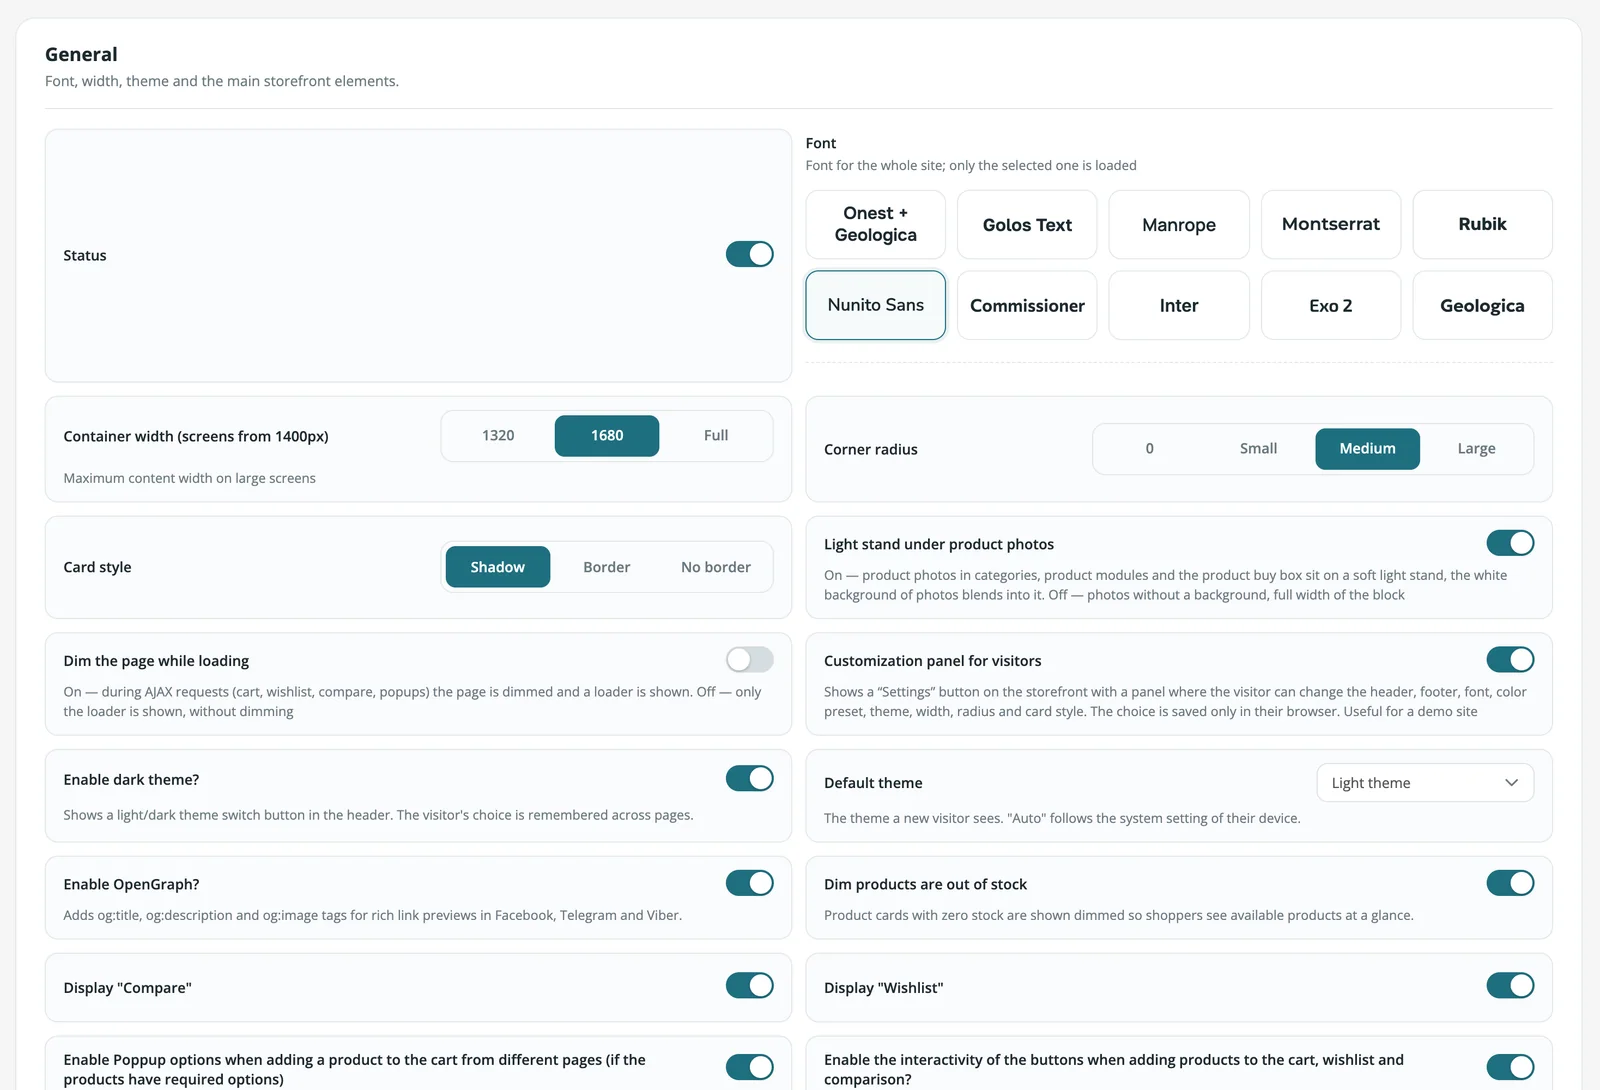
Task: Select the Nunito Sans font
Action: tap(876, 305)
